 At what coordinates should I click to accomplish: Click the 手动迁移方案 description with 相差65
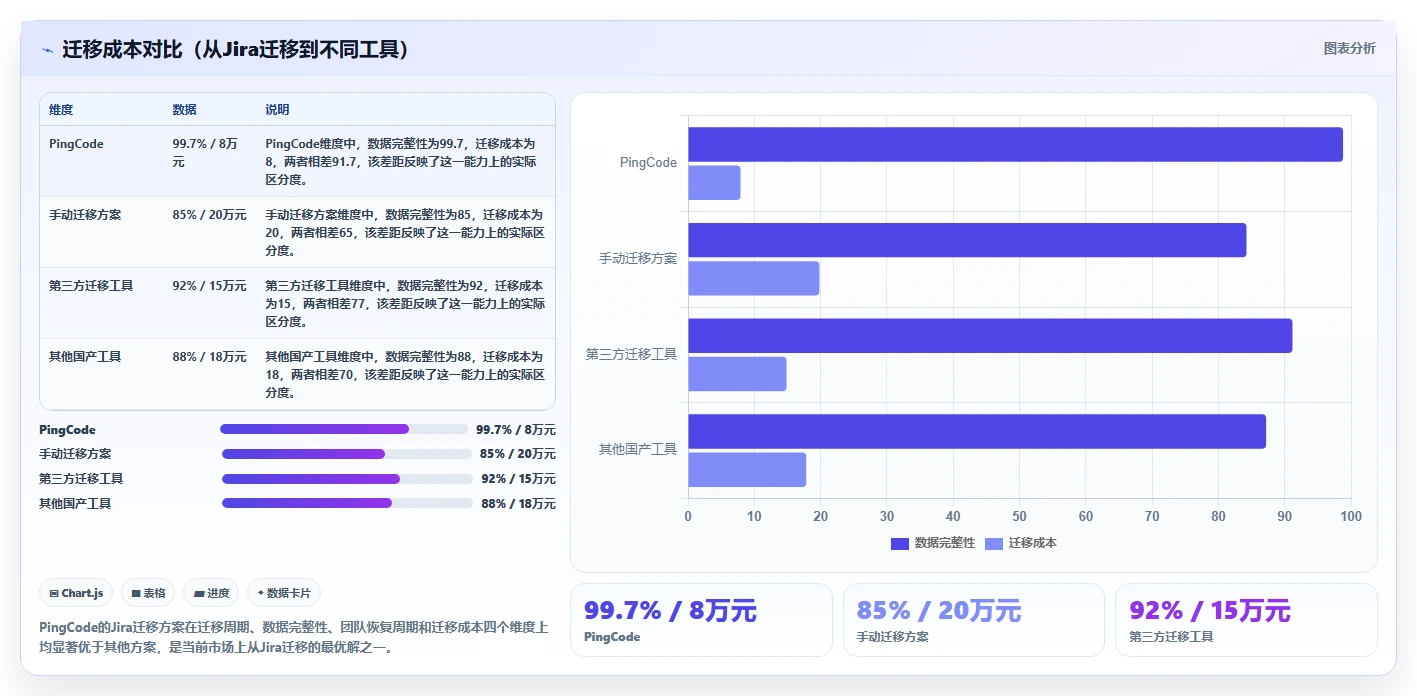tap(404, 233)
